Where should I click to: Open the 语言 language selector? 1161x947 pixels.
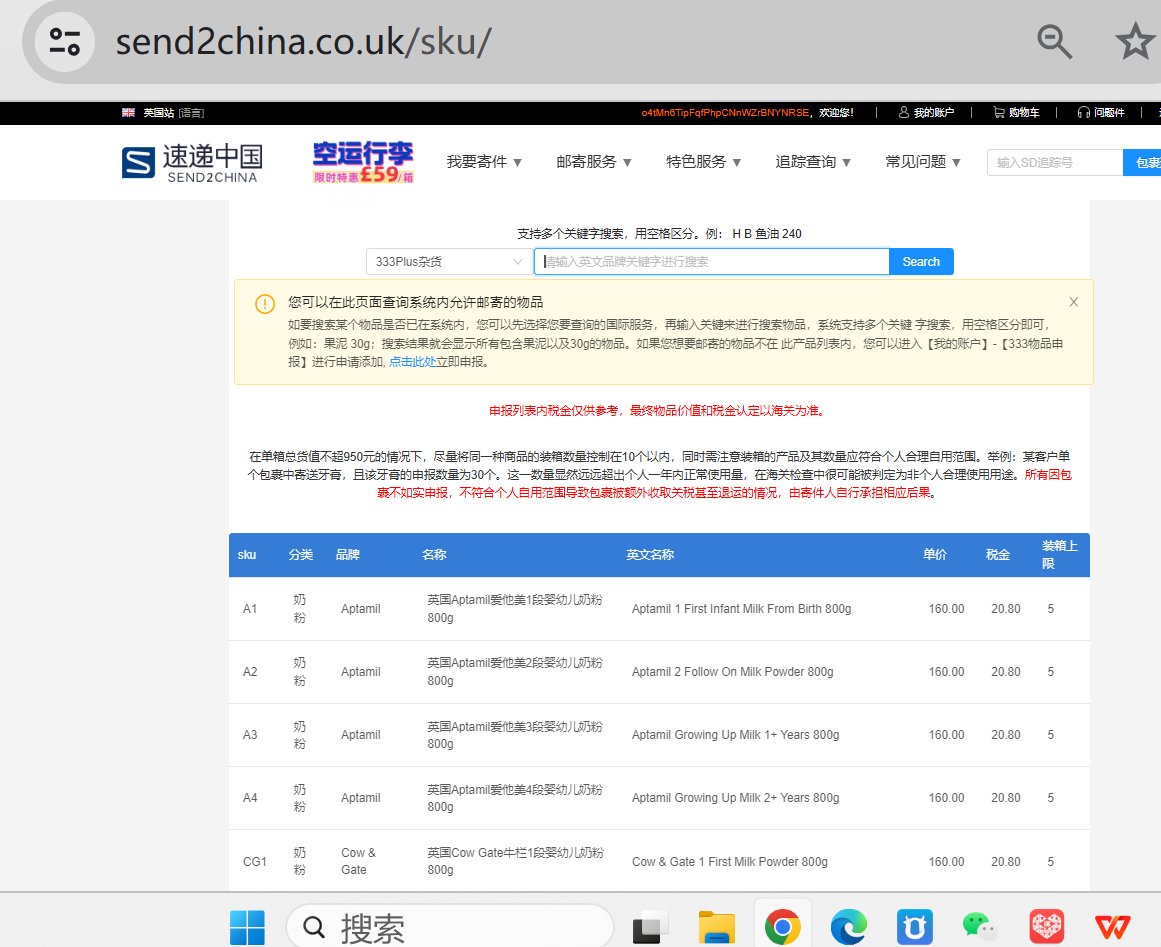191,113
